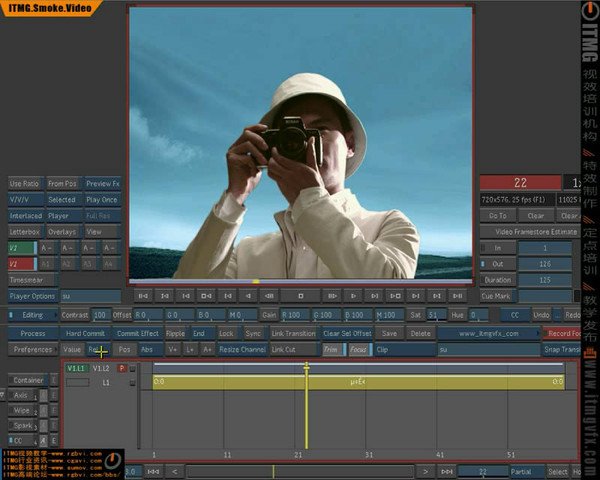Toggle the Lock button
Viewport: 600px width, 480px height.
226,333
